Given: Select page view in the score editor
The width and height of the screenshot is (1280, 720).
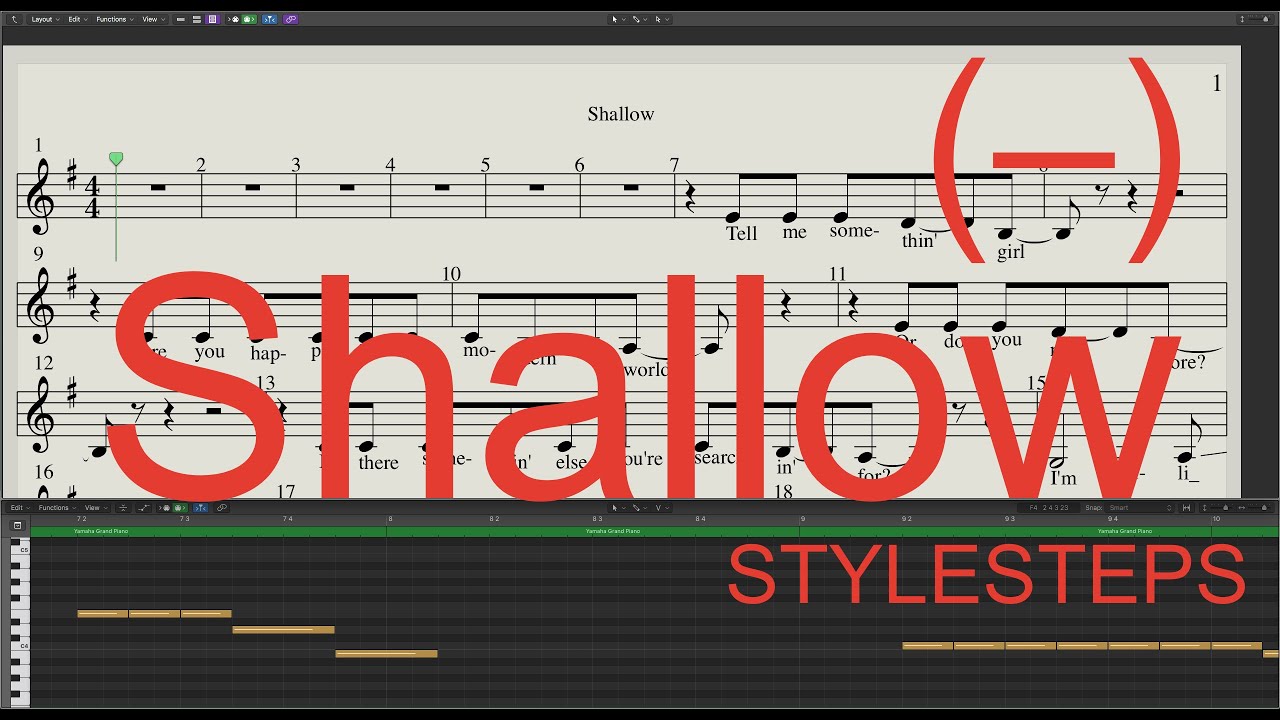Looking at the screenshot, I should click(212, 19).
